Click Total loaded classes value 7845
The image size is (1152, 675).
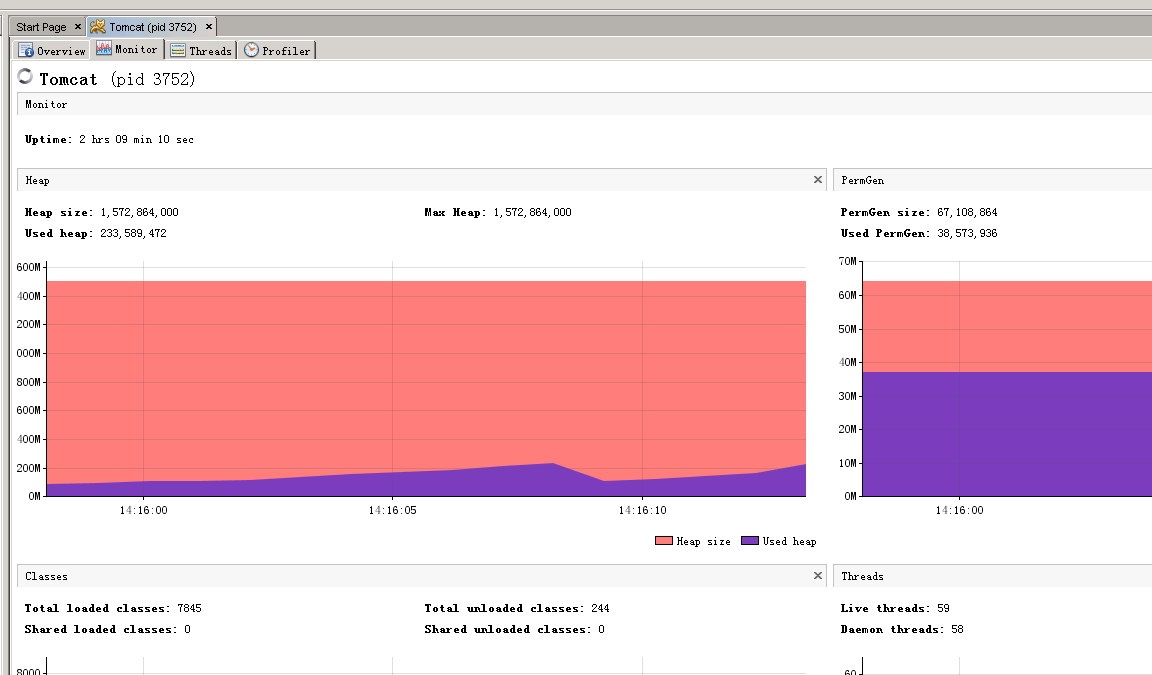click(x=189, y=608)
